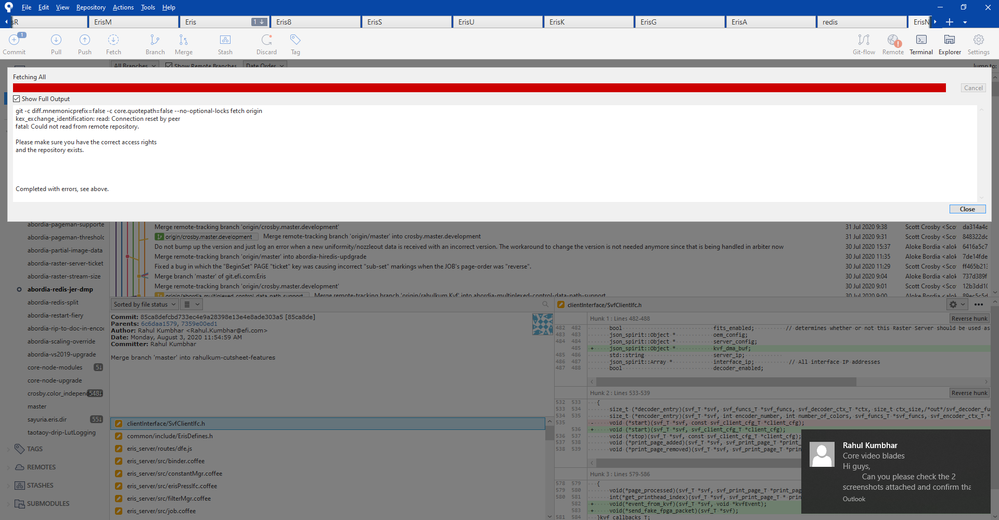Image resolution: width=999 pixels, height=520 pixels.
Task: Toggle Show Remote Branches checkbox
Action: (x=169, y=66)
